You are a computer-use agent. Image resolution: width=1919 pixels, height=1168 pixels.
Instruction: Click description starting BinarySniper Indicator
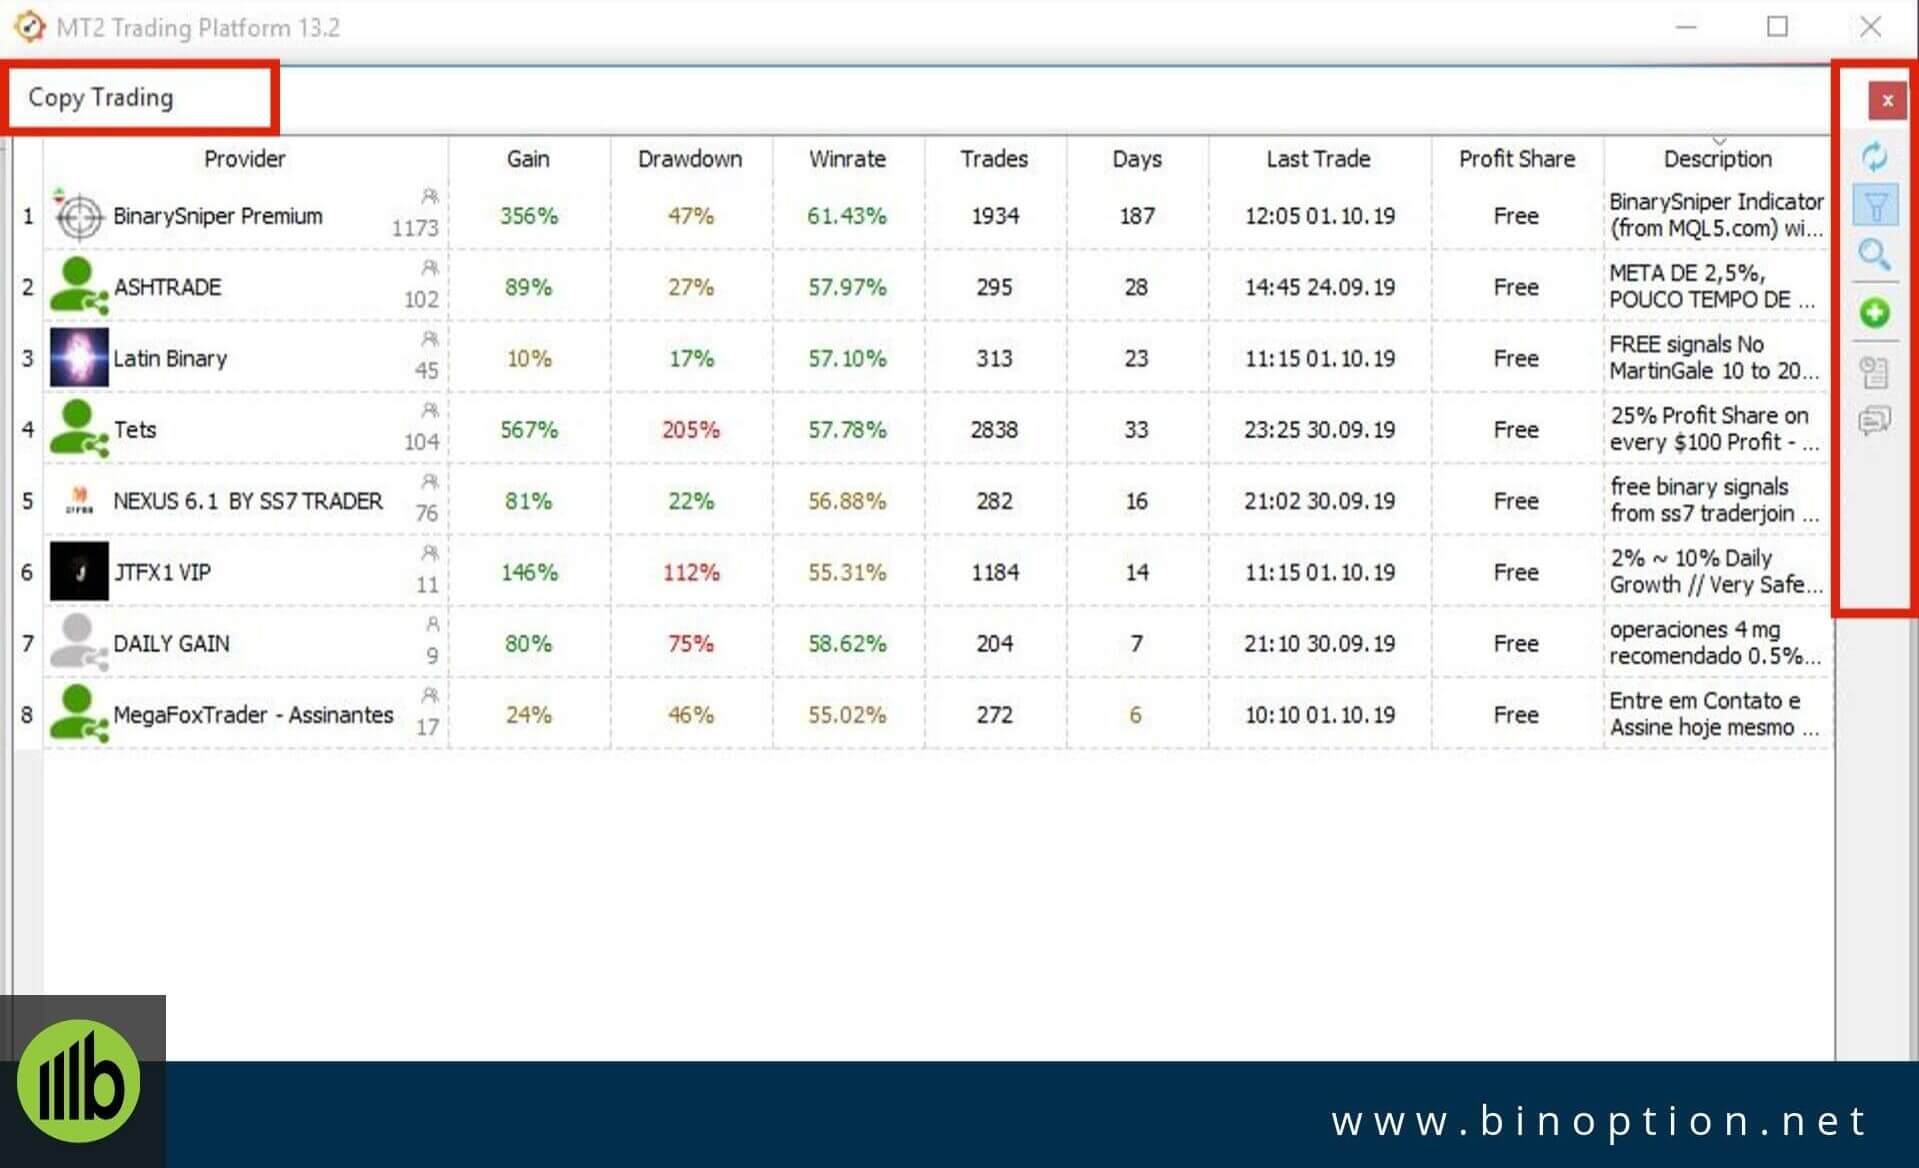coord(1716,214)
